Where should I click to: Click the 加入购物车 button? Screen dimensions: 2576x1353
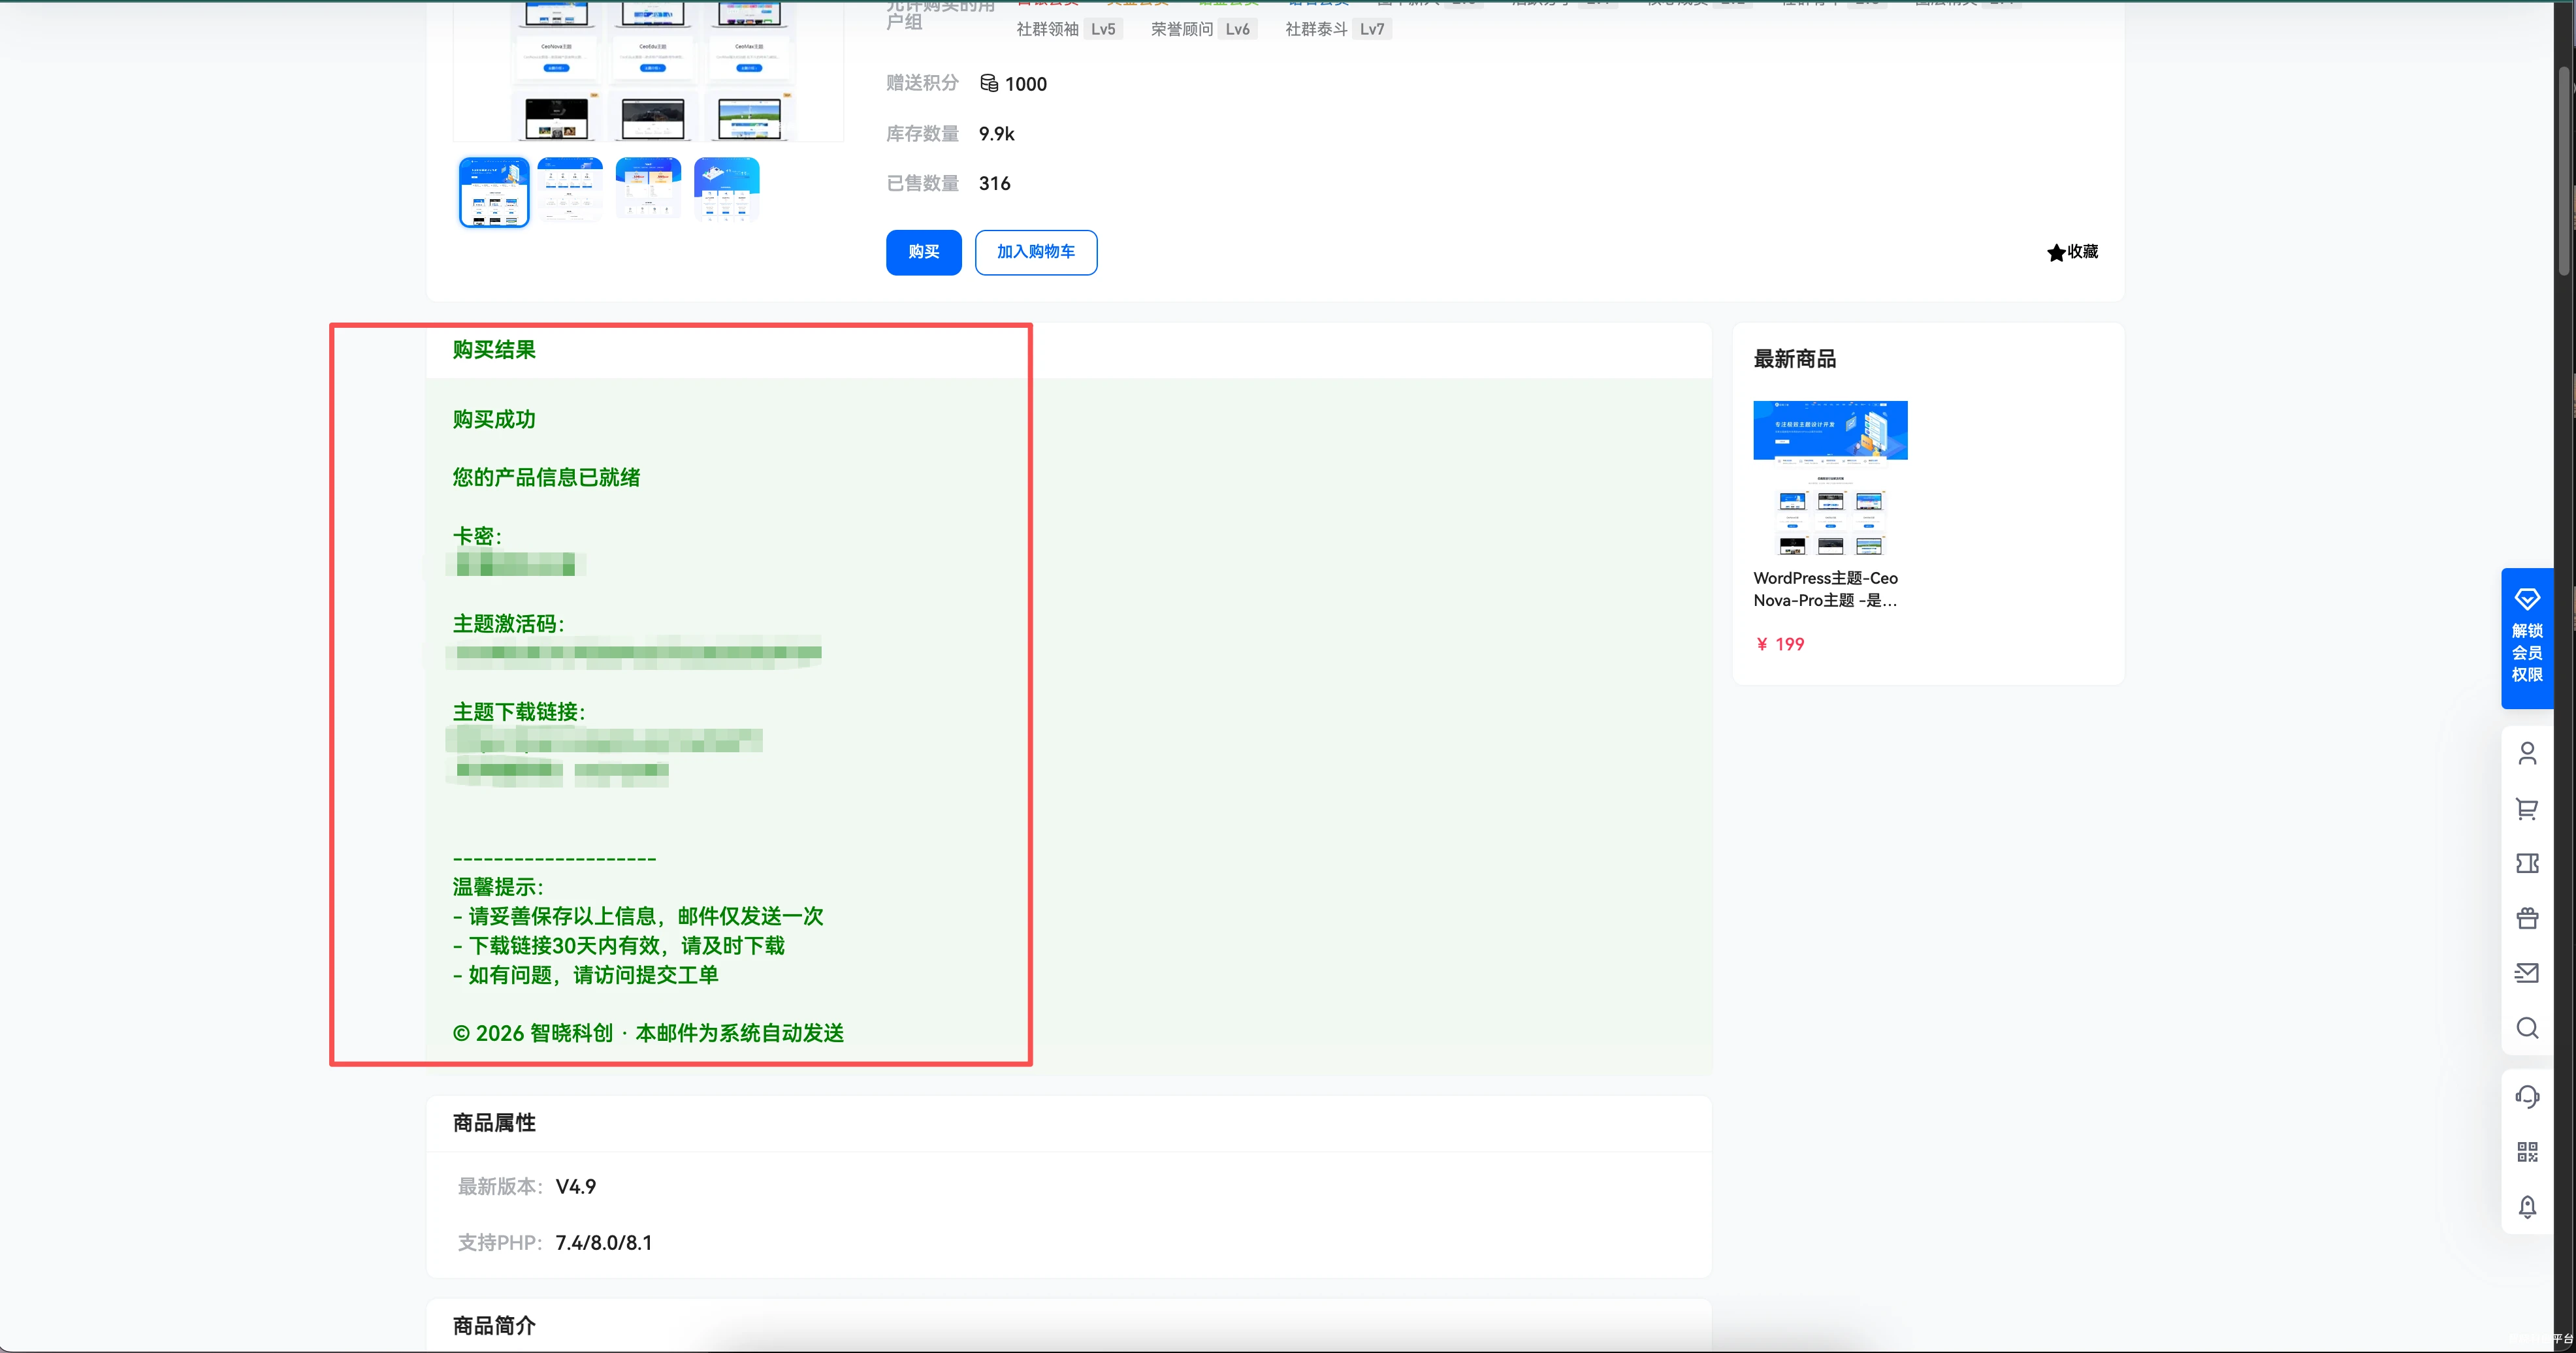[x=1035, y=252]
